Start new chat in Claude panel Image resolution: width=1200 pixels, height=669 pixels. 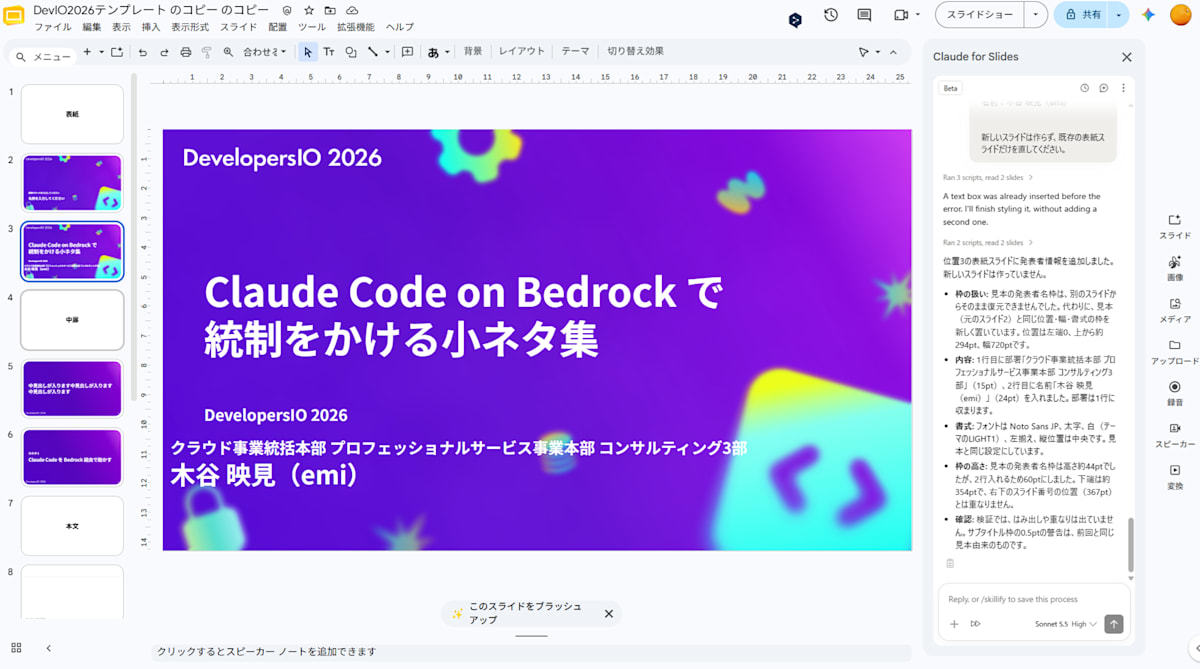(1103, 88)
